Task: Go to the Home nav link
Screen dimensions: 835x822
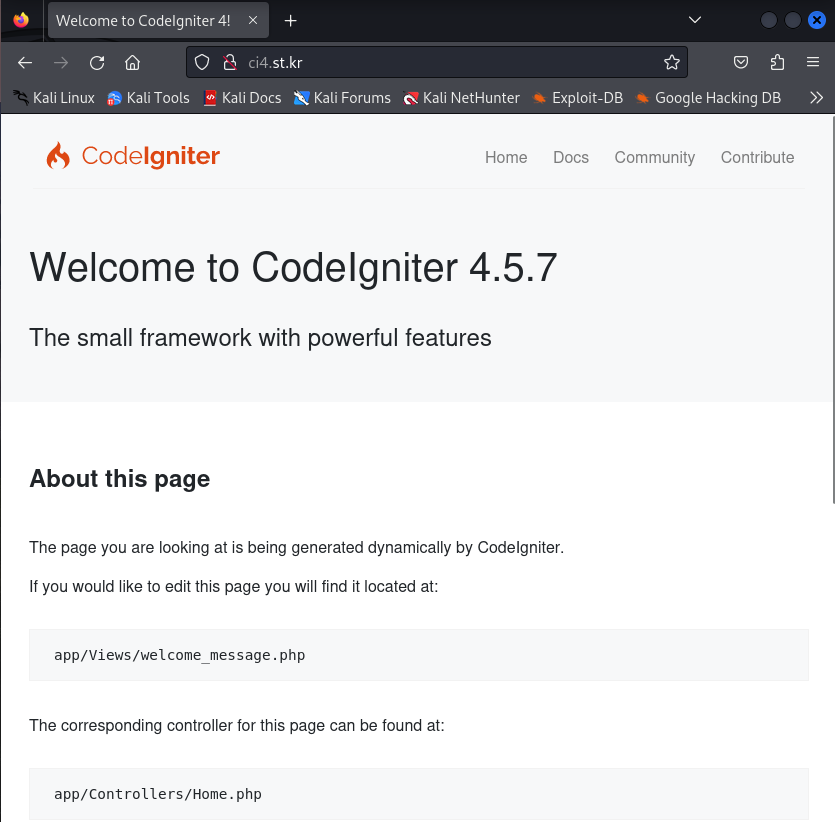Action: [x=506, y=158]
